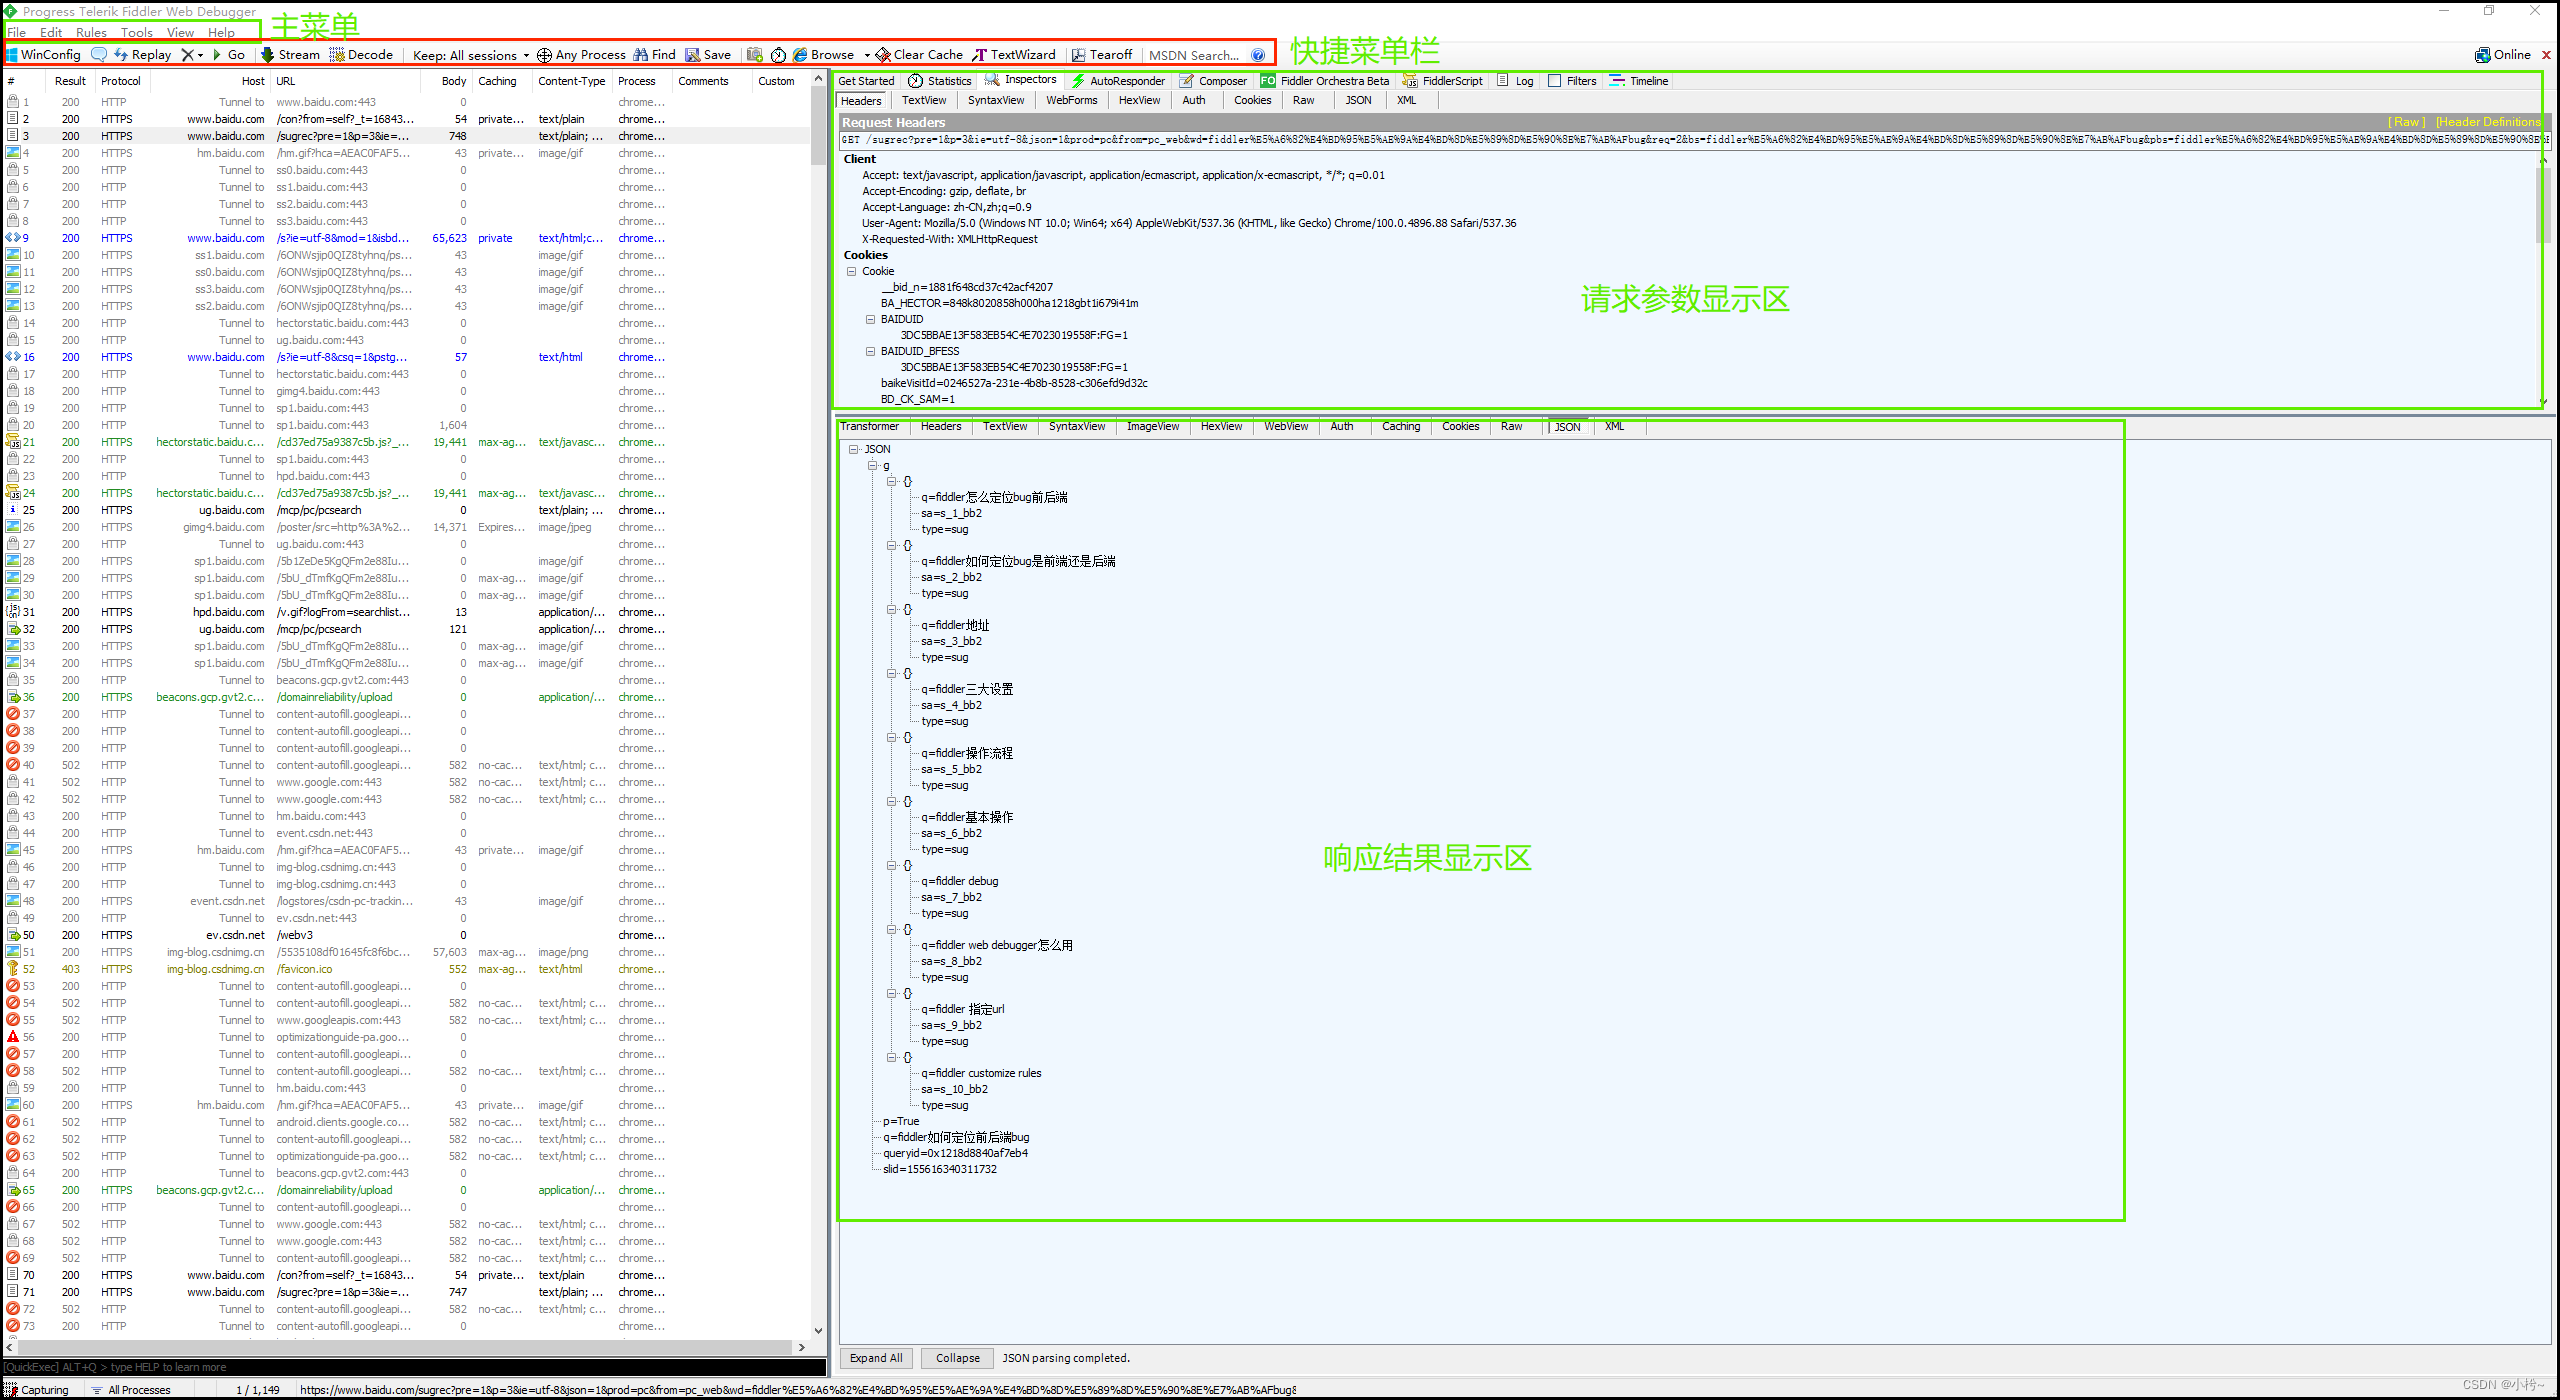Screen dimensions: 2560x1400
Task: Open the Log tab
Action: pos(1515,81)
